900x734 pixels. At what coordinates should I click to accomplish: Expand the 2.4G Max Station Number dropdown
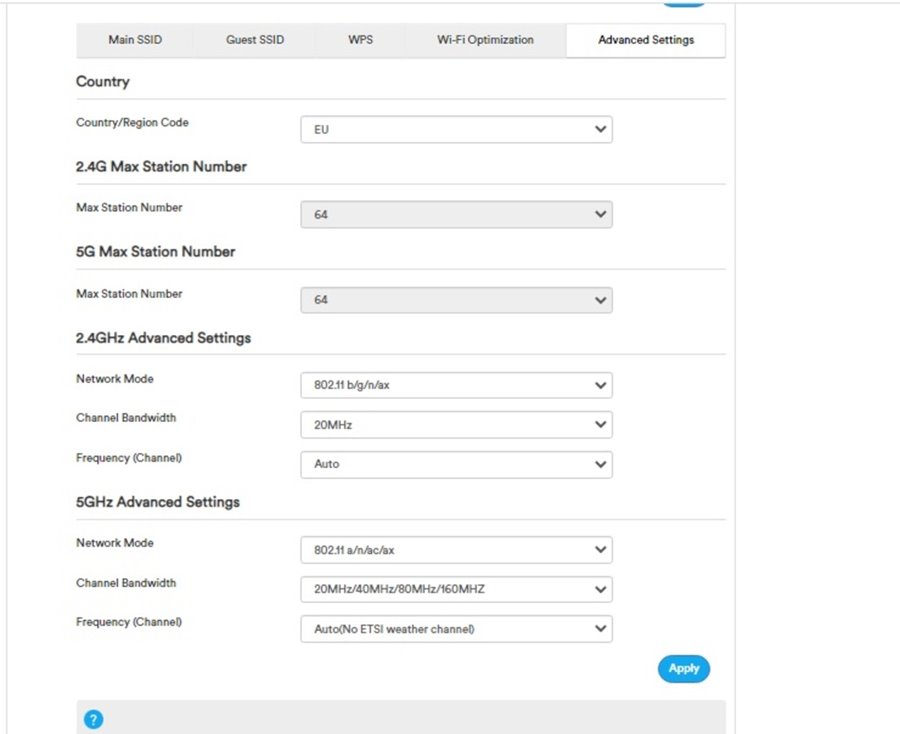(x=456, y=215)
